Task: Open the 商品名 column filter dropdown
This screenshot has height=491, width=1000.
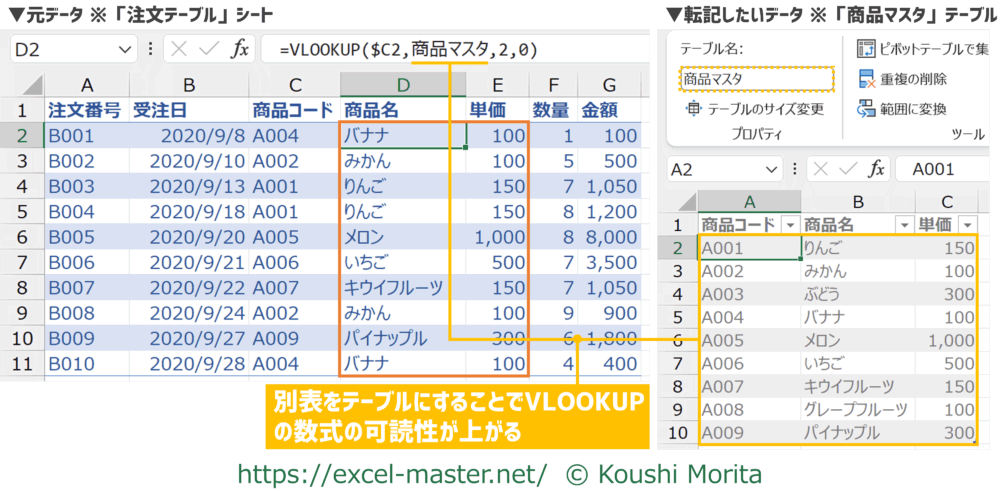Action: click(x=903, y=225)
